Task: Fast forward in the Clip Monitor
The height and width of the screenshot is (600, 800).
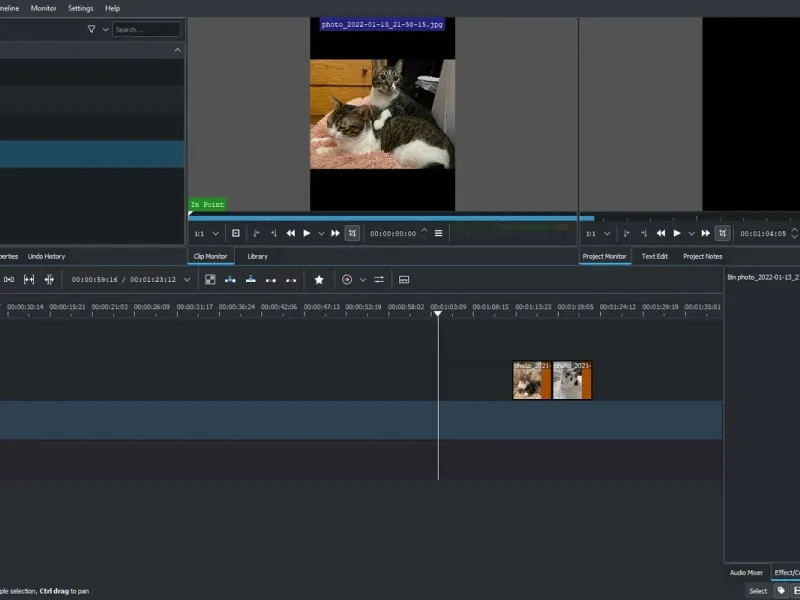Action: [x=336, y=233]
